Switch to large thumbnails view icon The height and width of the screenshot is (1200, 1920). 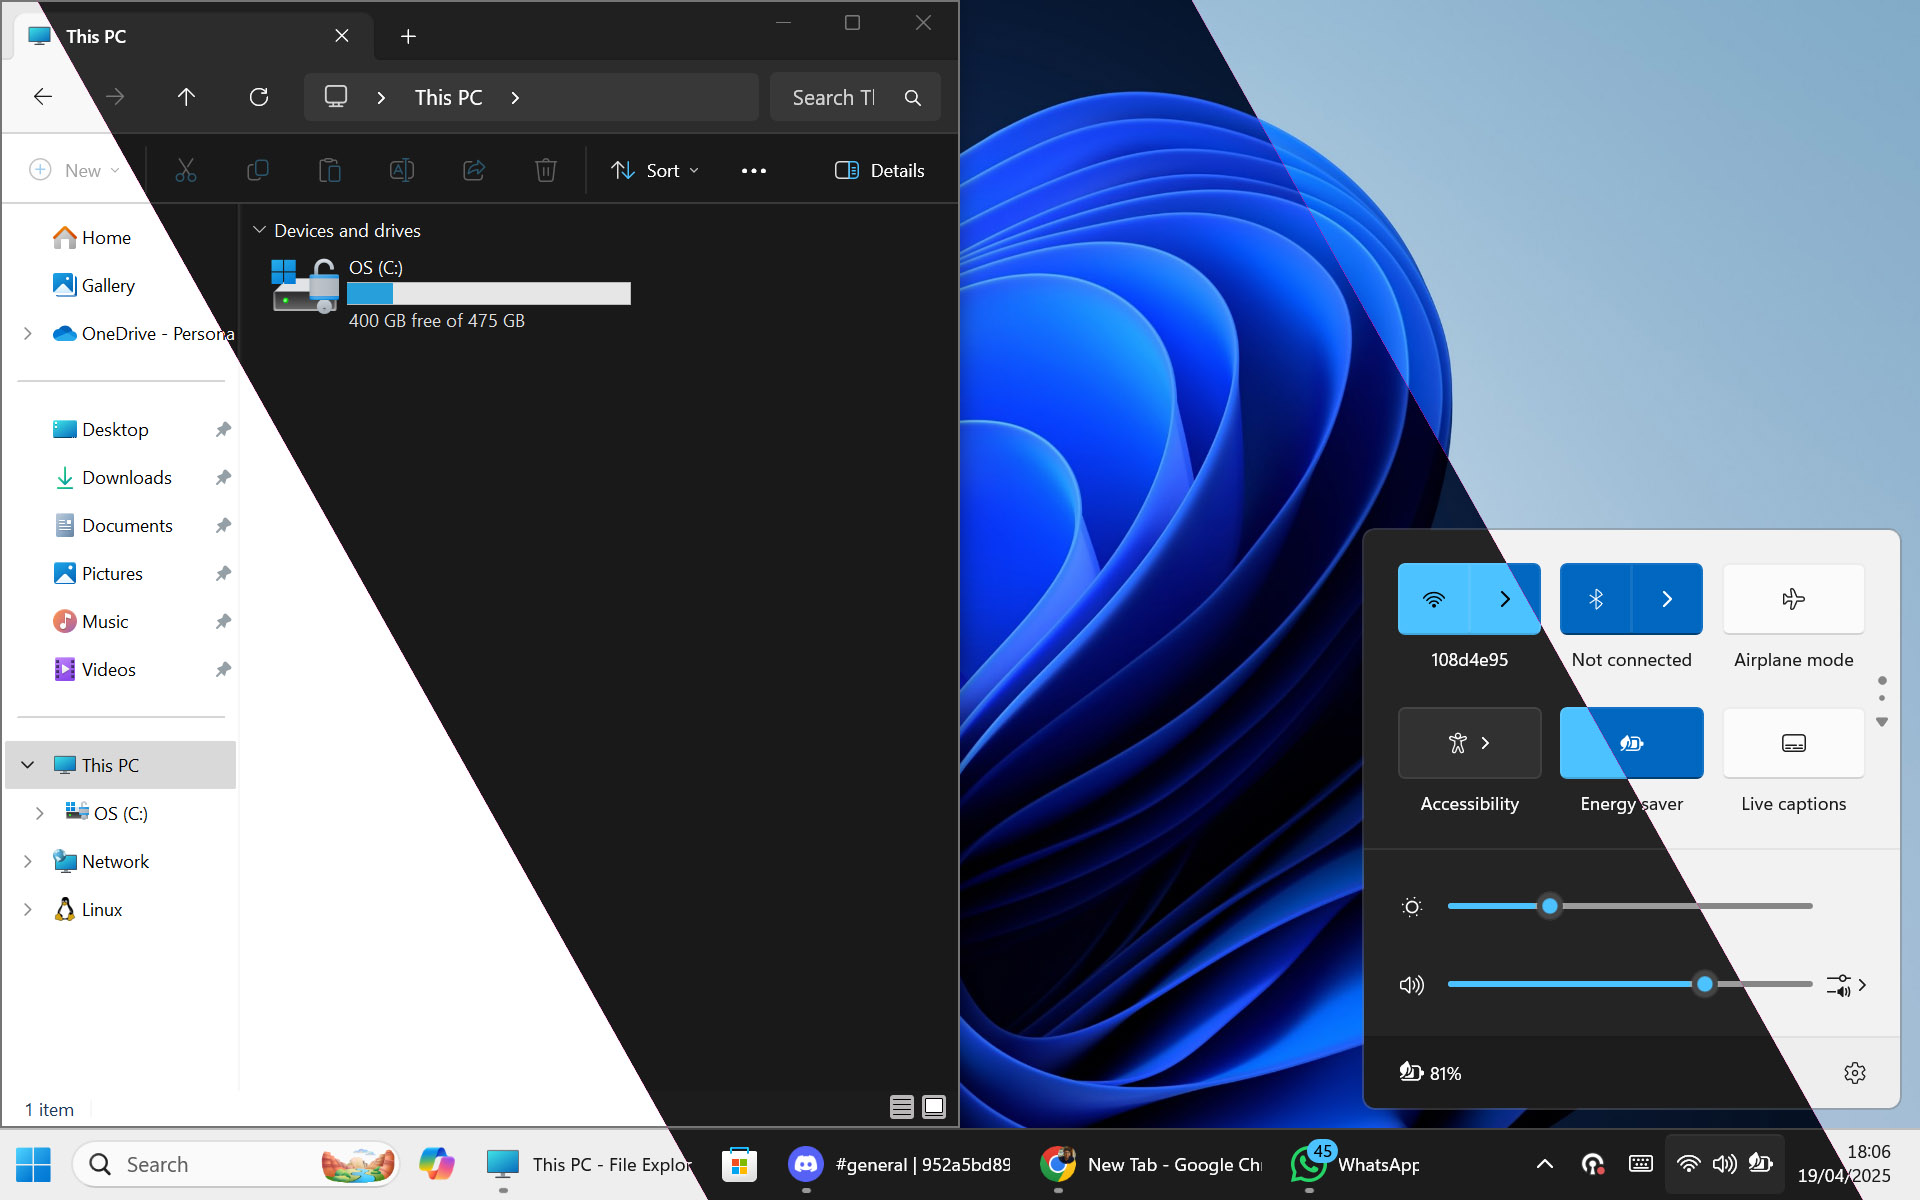(934, 1107)
